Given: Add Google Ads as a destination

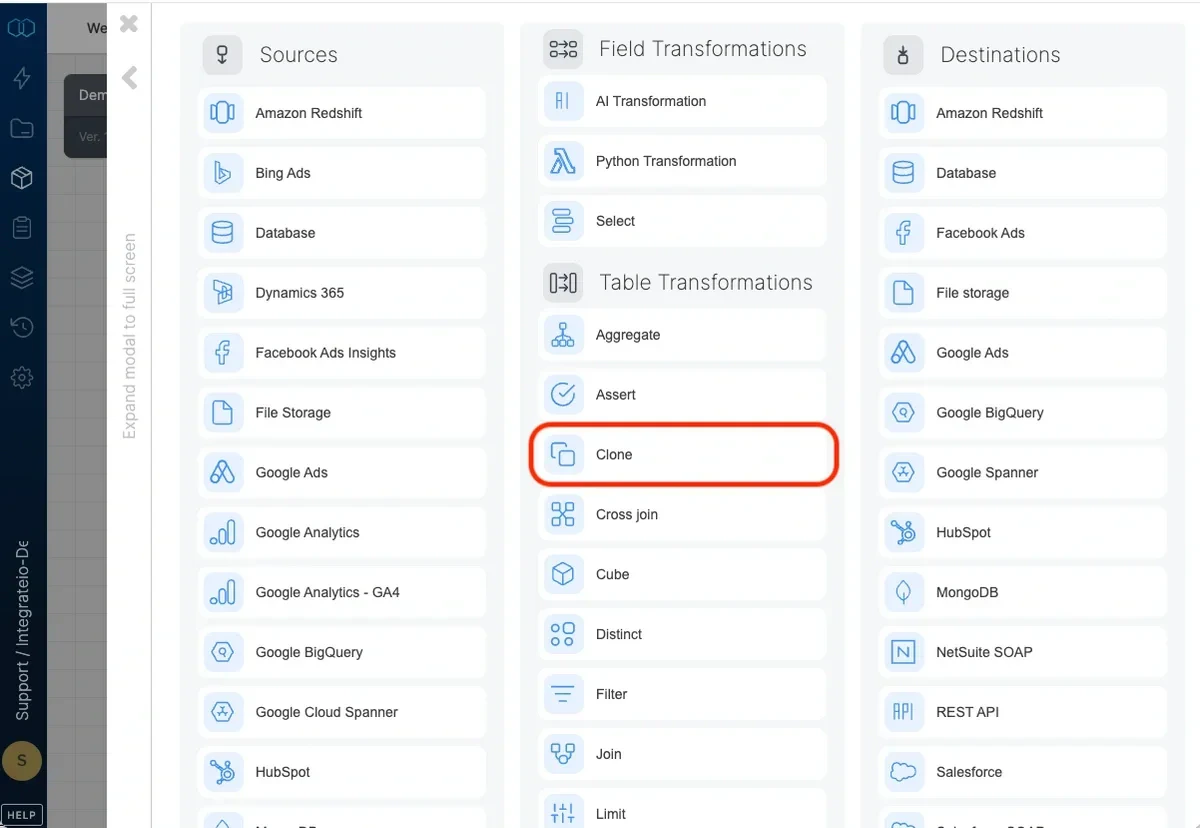Looking at the screenshot, I should click(1023, 353).
